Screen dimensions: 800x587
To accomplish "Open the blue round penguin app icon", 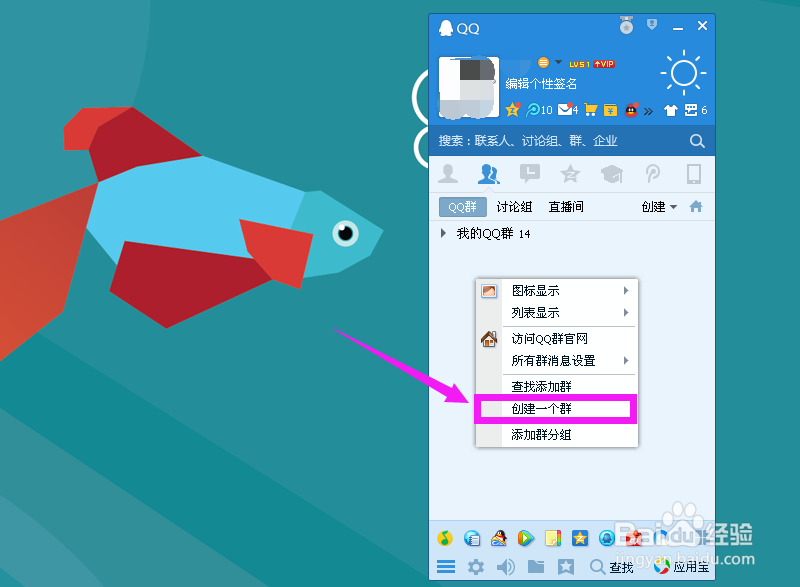I will (607, 538).
